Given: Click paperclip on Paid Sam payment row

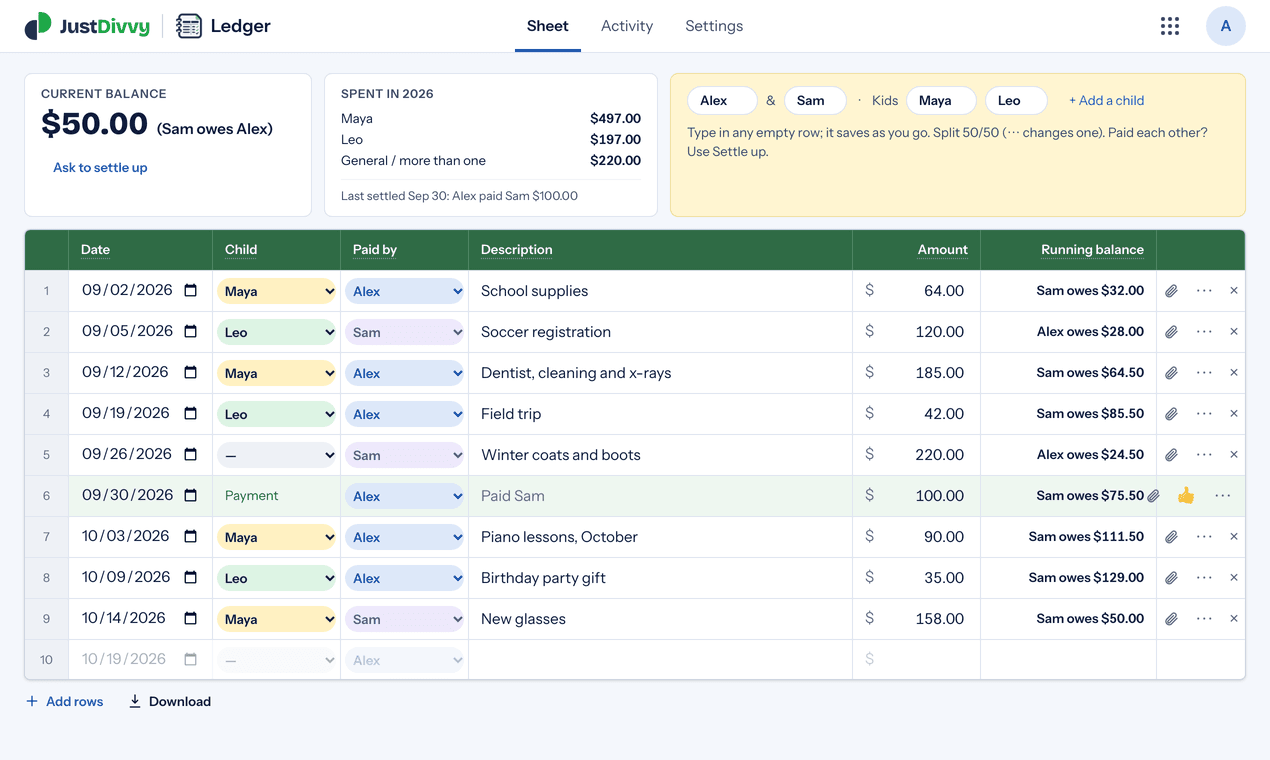Looking at the screenshot, I should point(1153,496).
